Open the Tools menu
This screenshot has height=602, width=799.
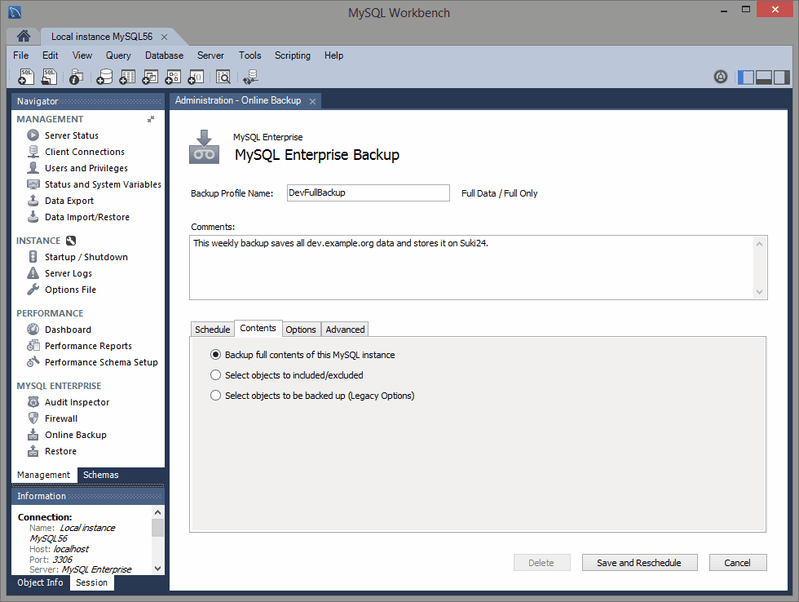point(250,55)
